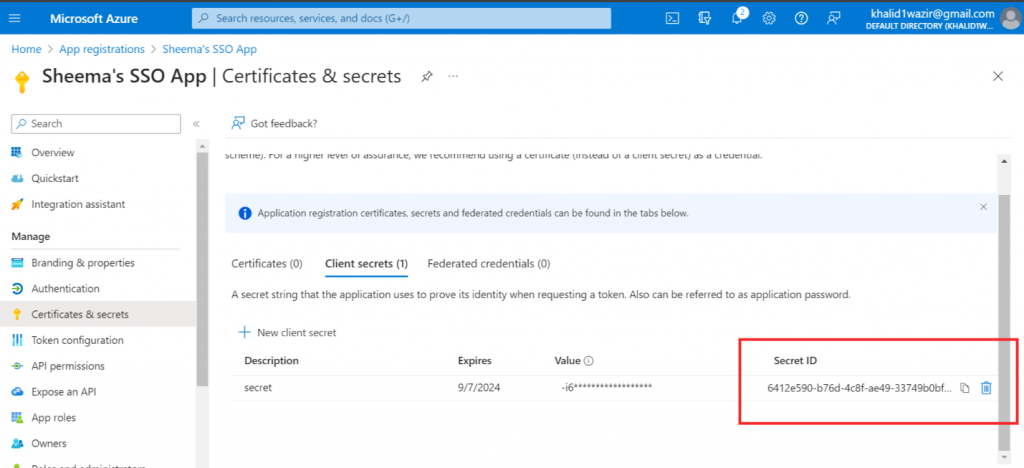Click the left menu Search box
This screenshot has height=468, width=1024.
[96, 123]
